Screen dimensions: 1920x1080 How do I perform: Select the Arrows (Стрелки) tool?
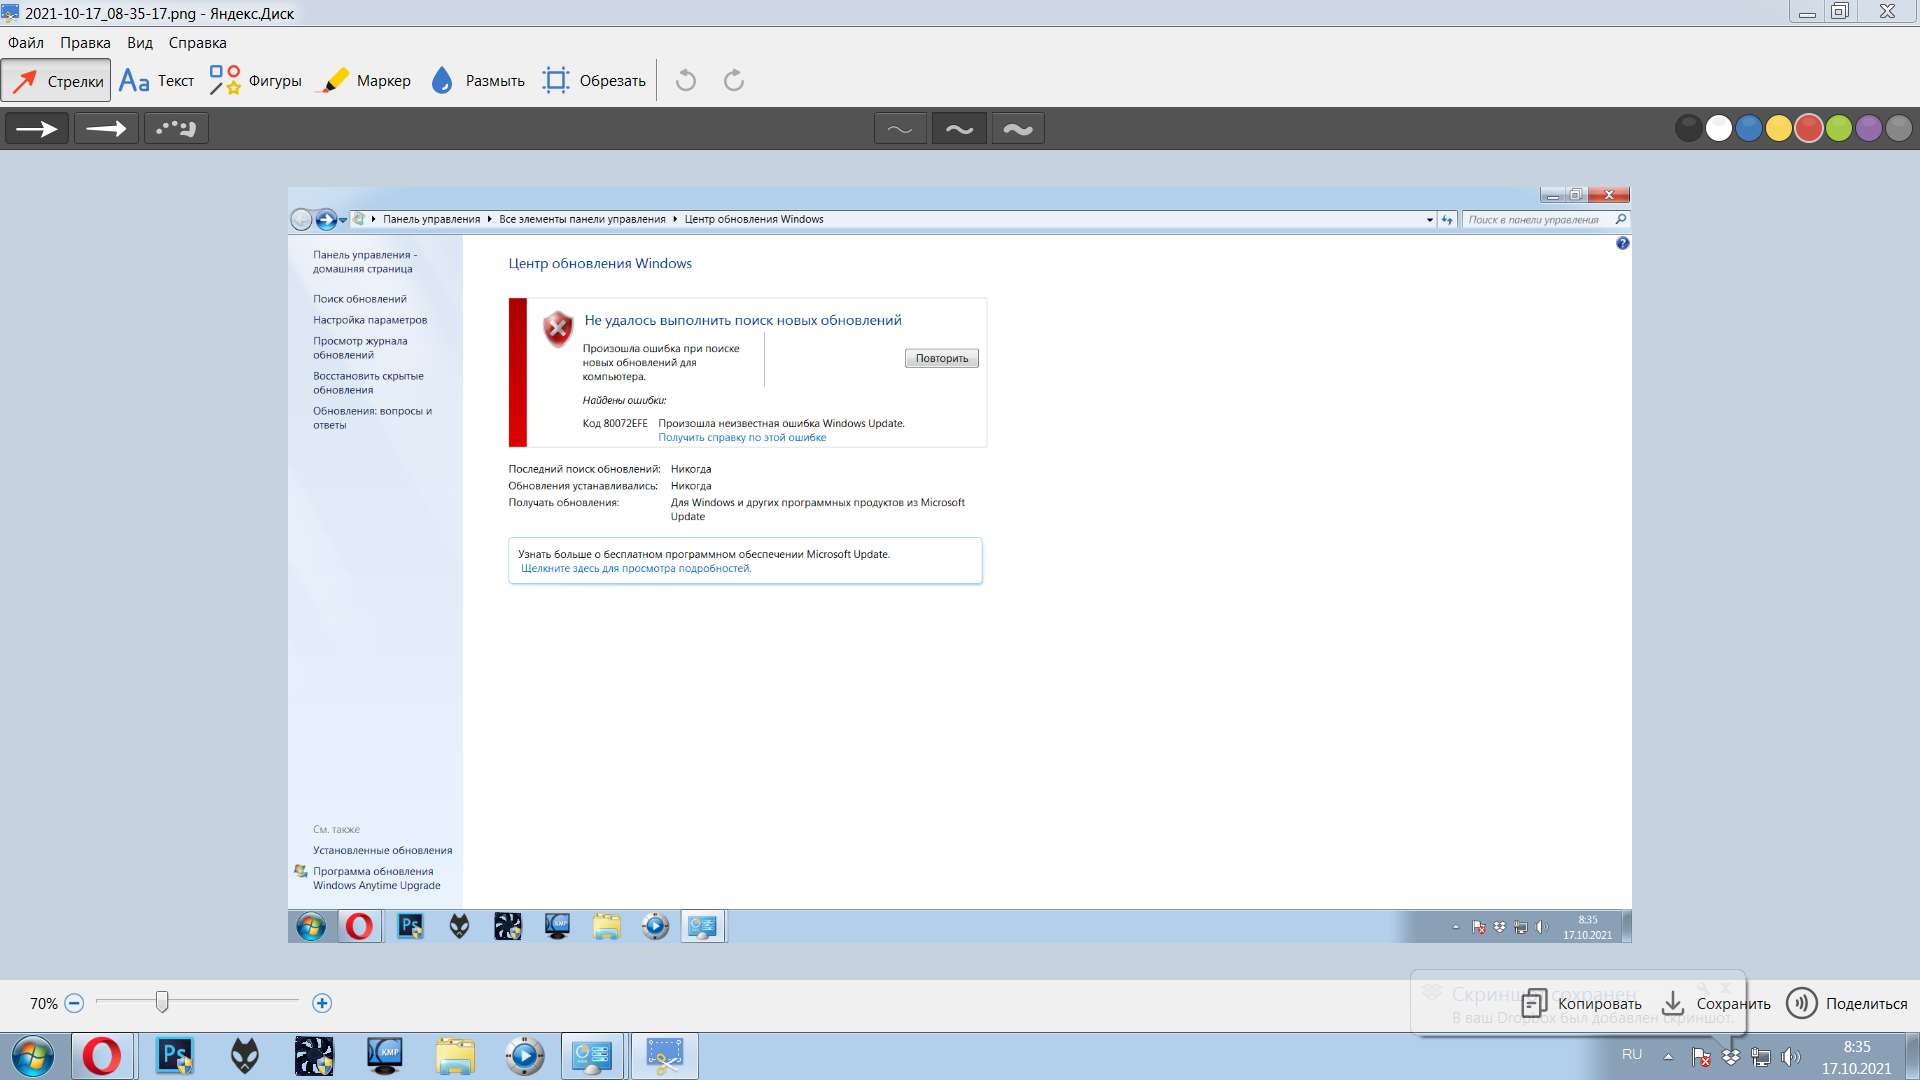coord(56,81)
